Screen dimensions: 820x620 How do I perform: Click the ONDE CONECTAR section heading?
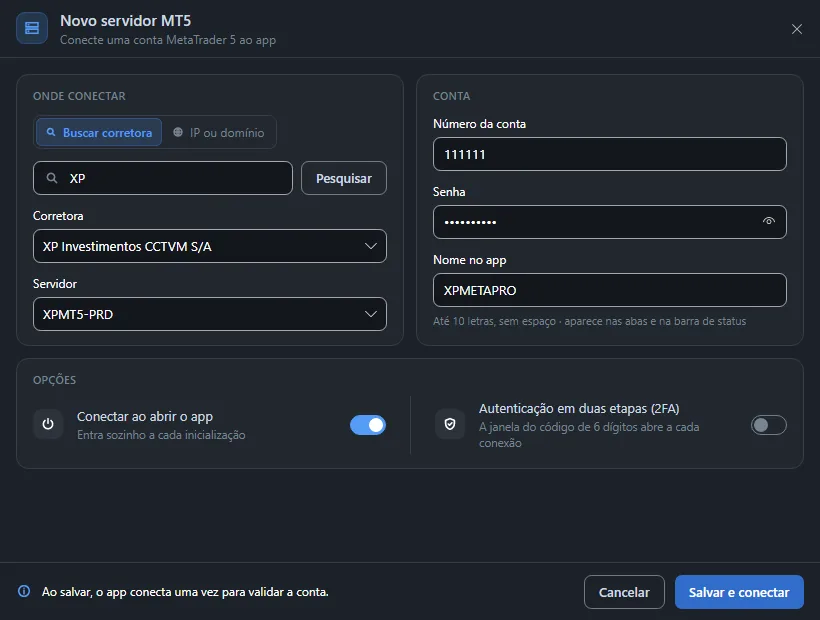(79, 96)
